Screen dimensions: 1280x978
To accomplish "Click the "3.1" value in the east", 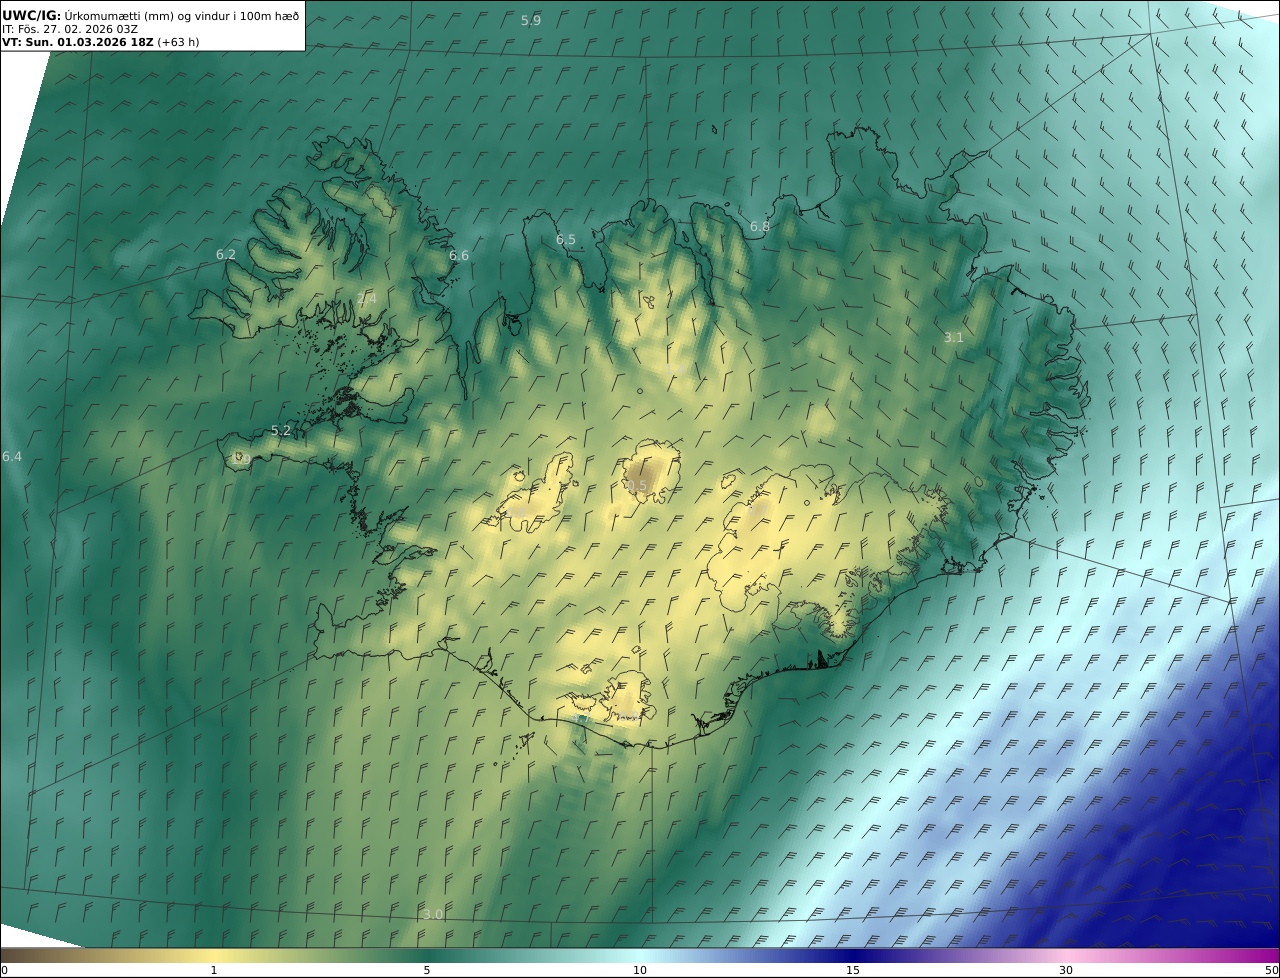I will coord(954,338).
